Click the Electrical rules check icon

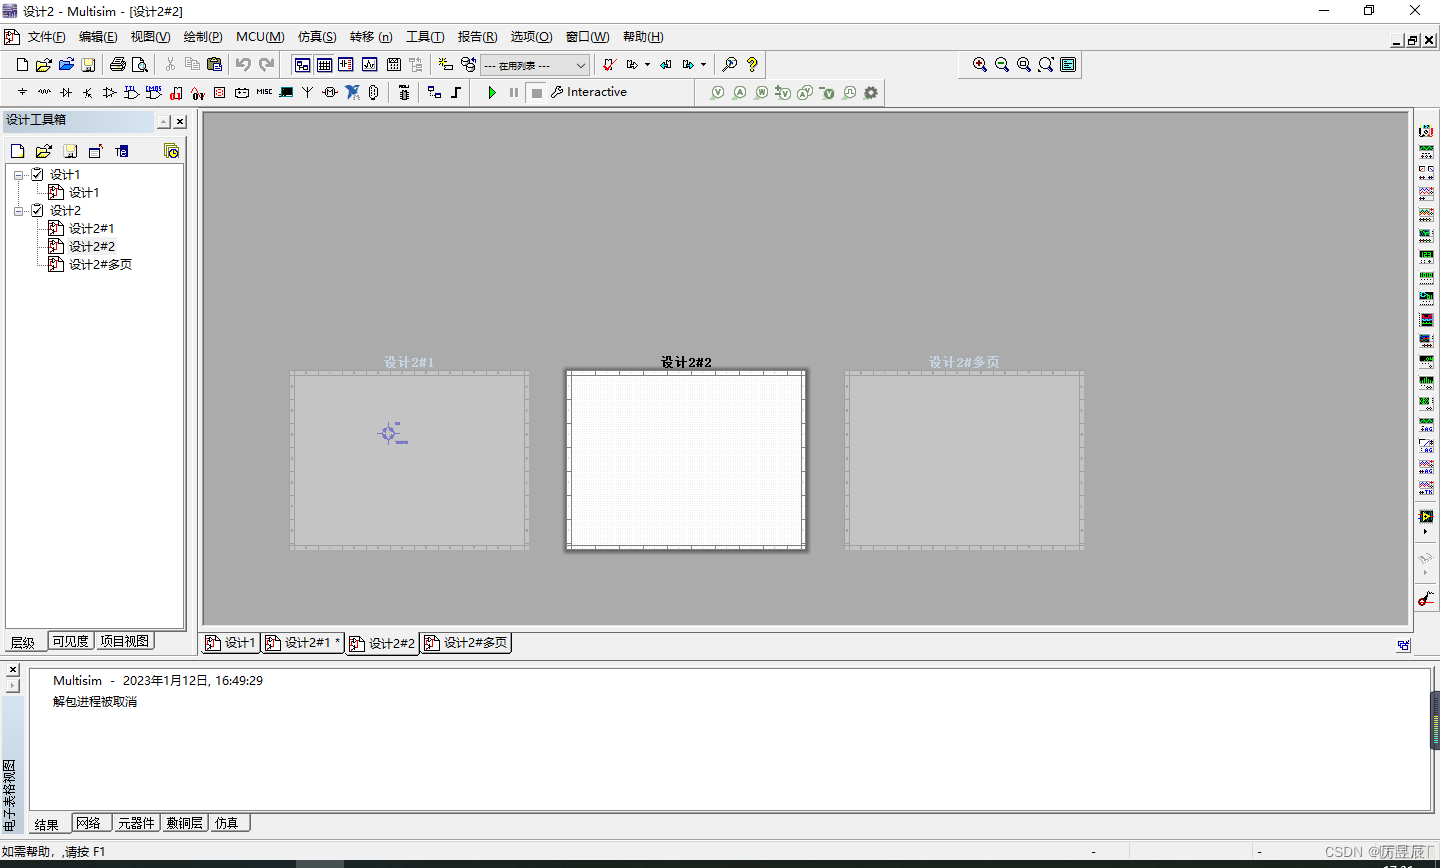pos(608,64)
